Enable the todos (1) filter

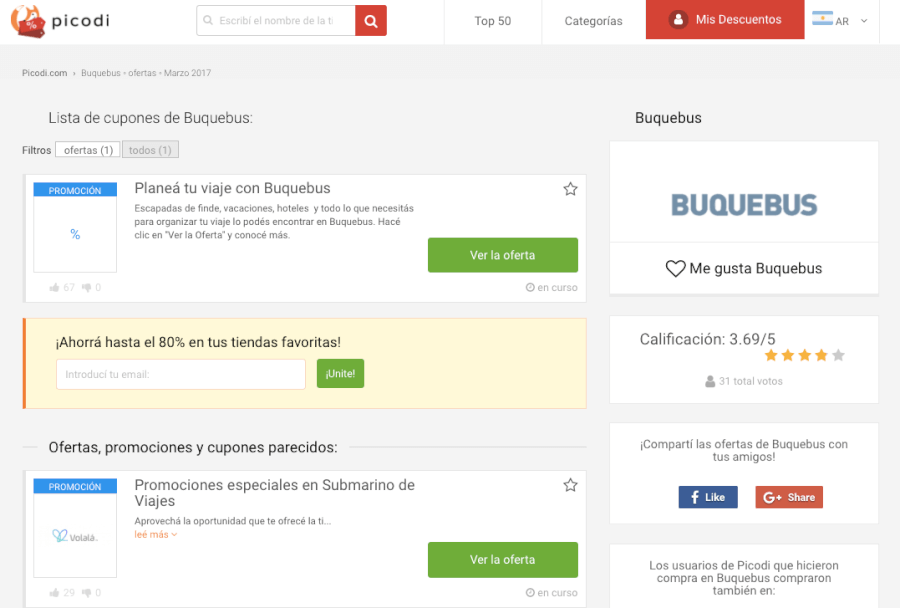coord(150,149)
